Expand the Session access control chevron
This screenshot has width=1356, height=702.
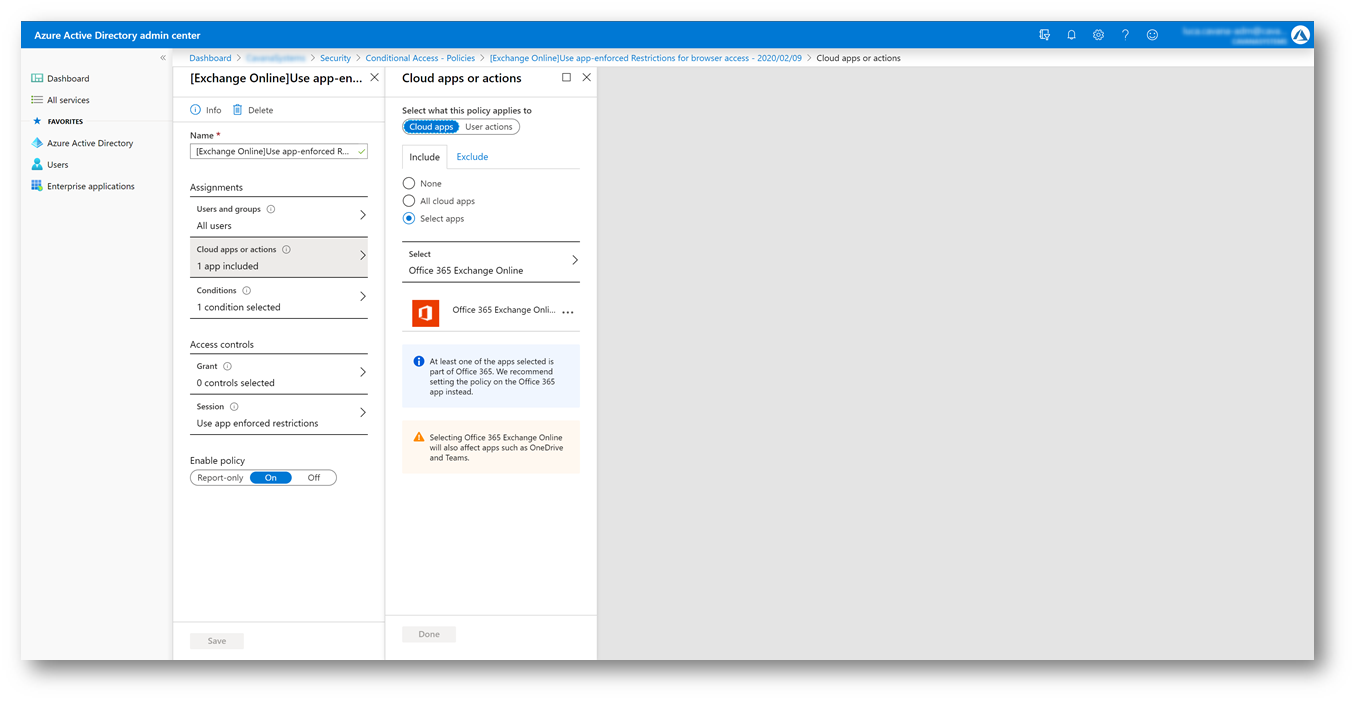(362, 413)
